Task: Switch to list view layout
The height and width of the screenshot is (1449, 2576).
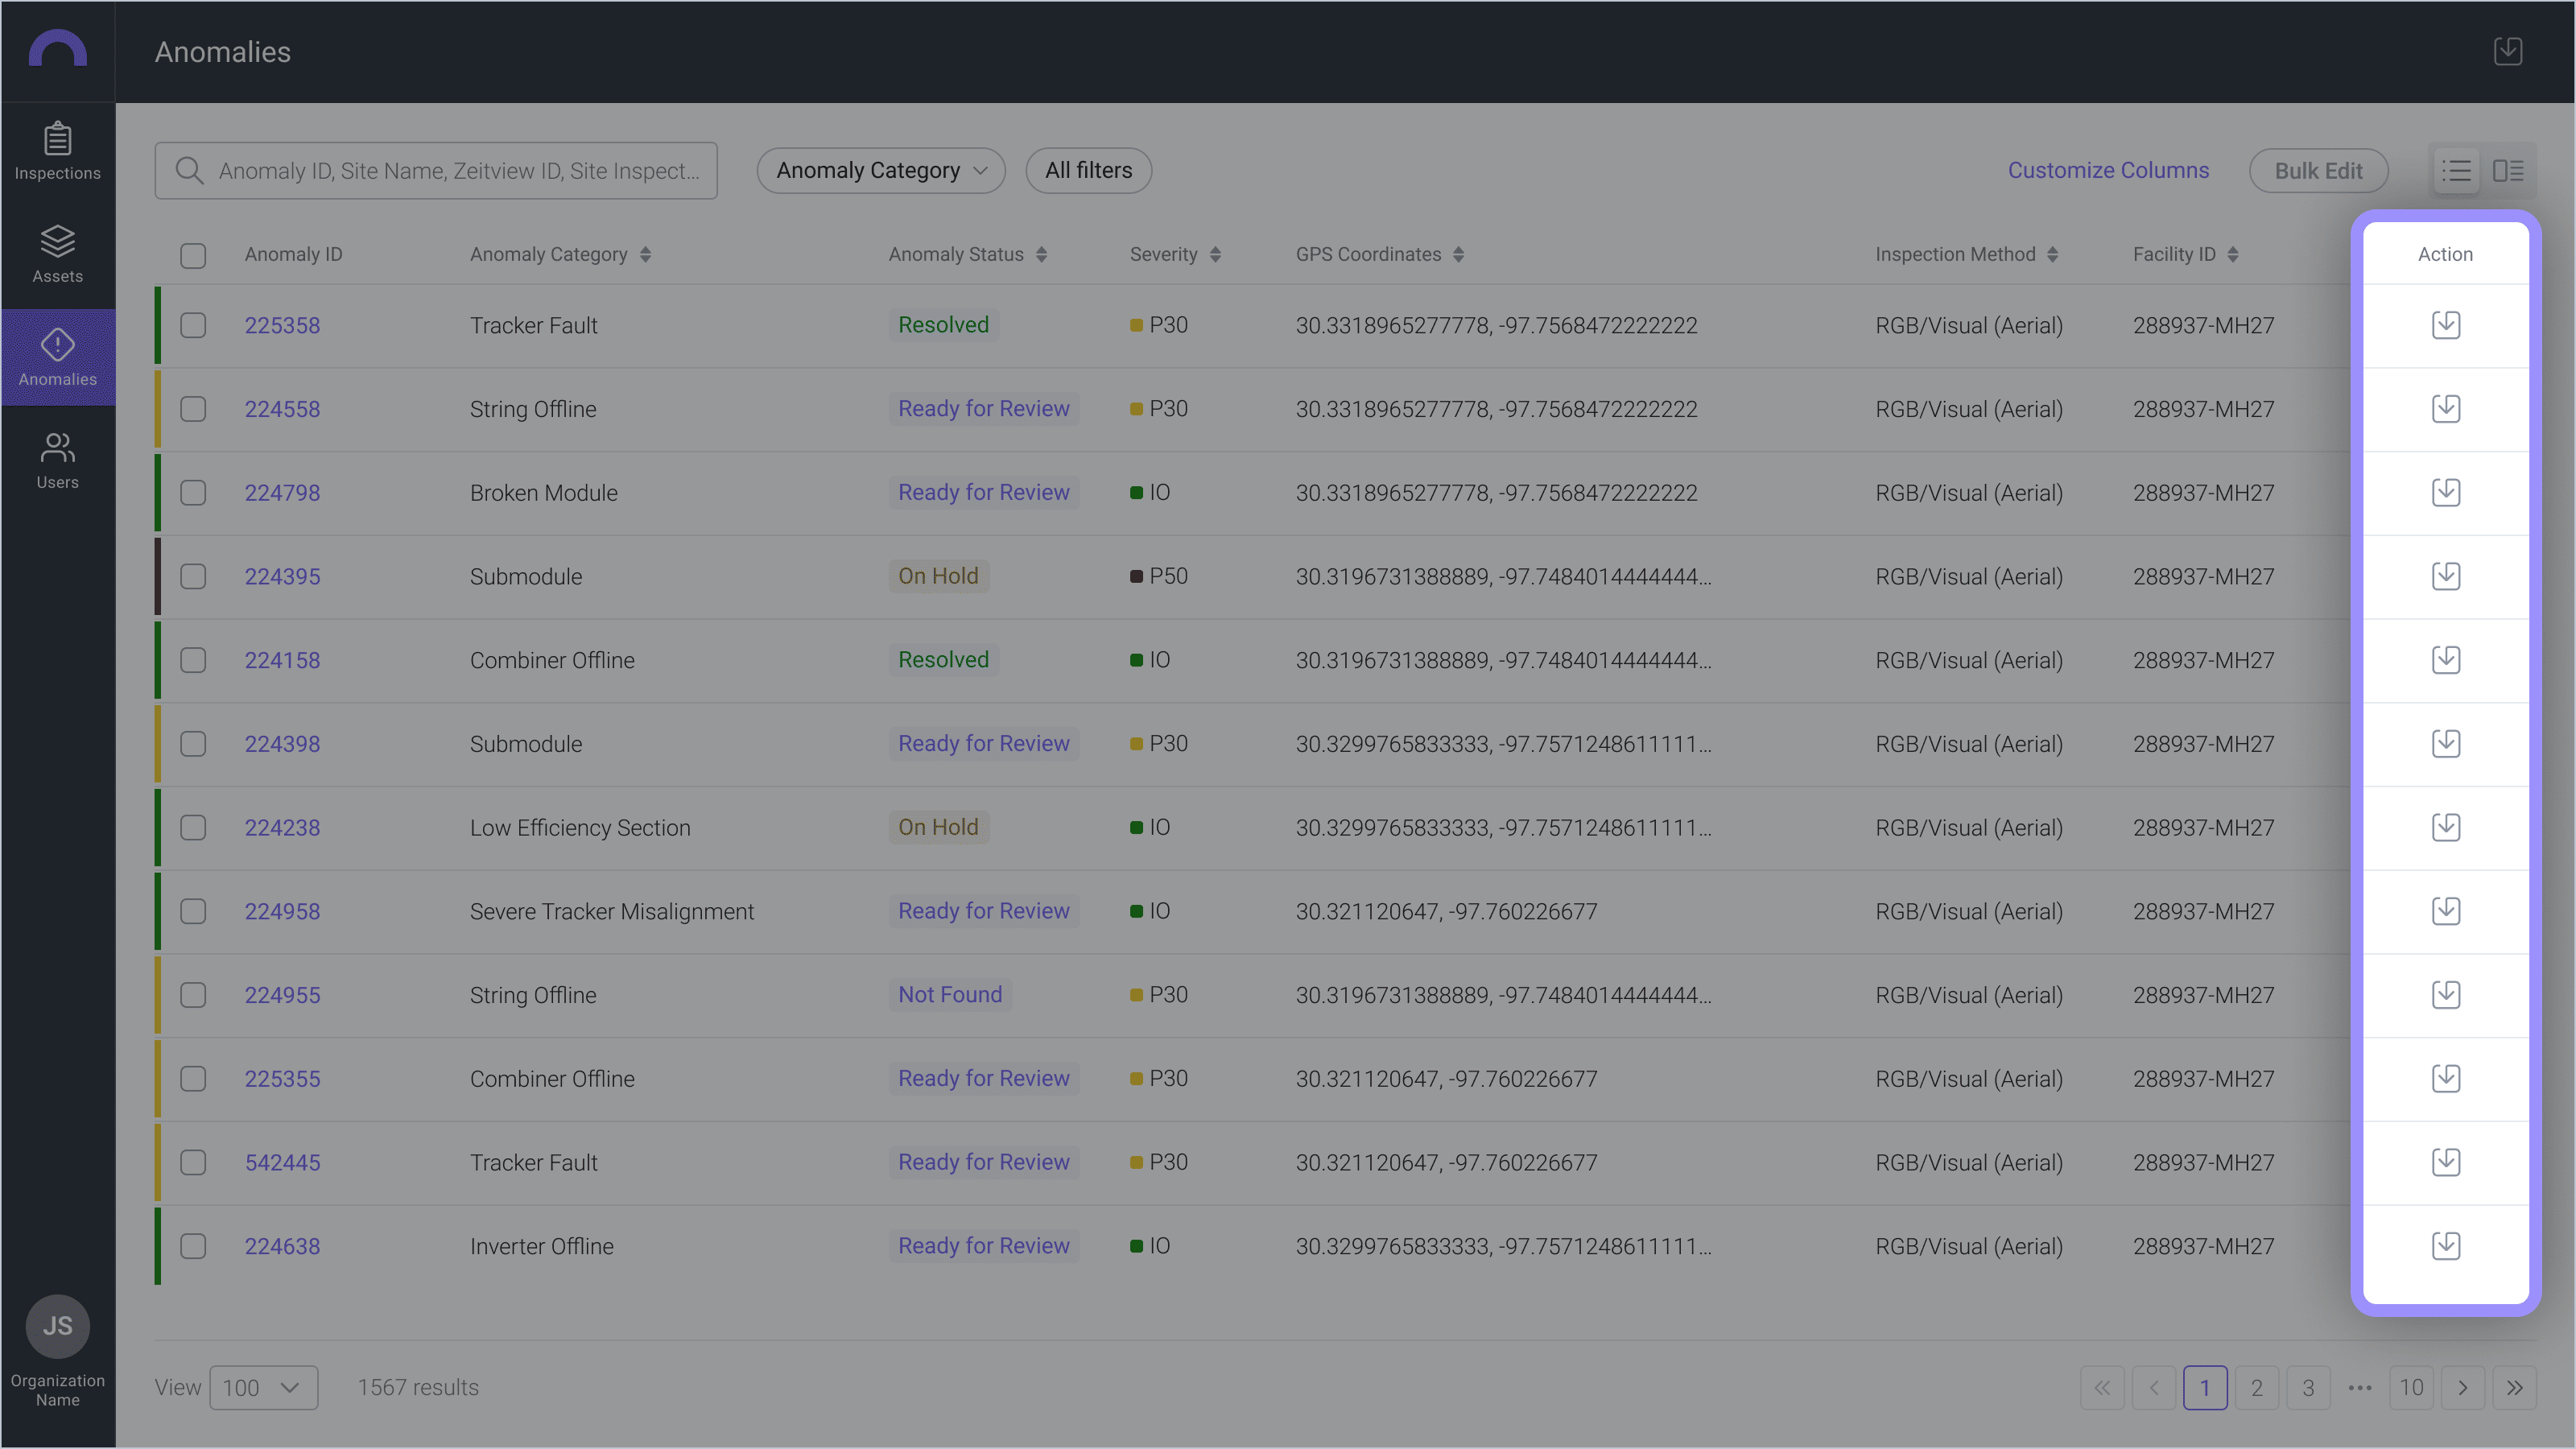Action: (x=2458, y=170)
